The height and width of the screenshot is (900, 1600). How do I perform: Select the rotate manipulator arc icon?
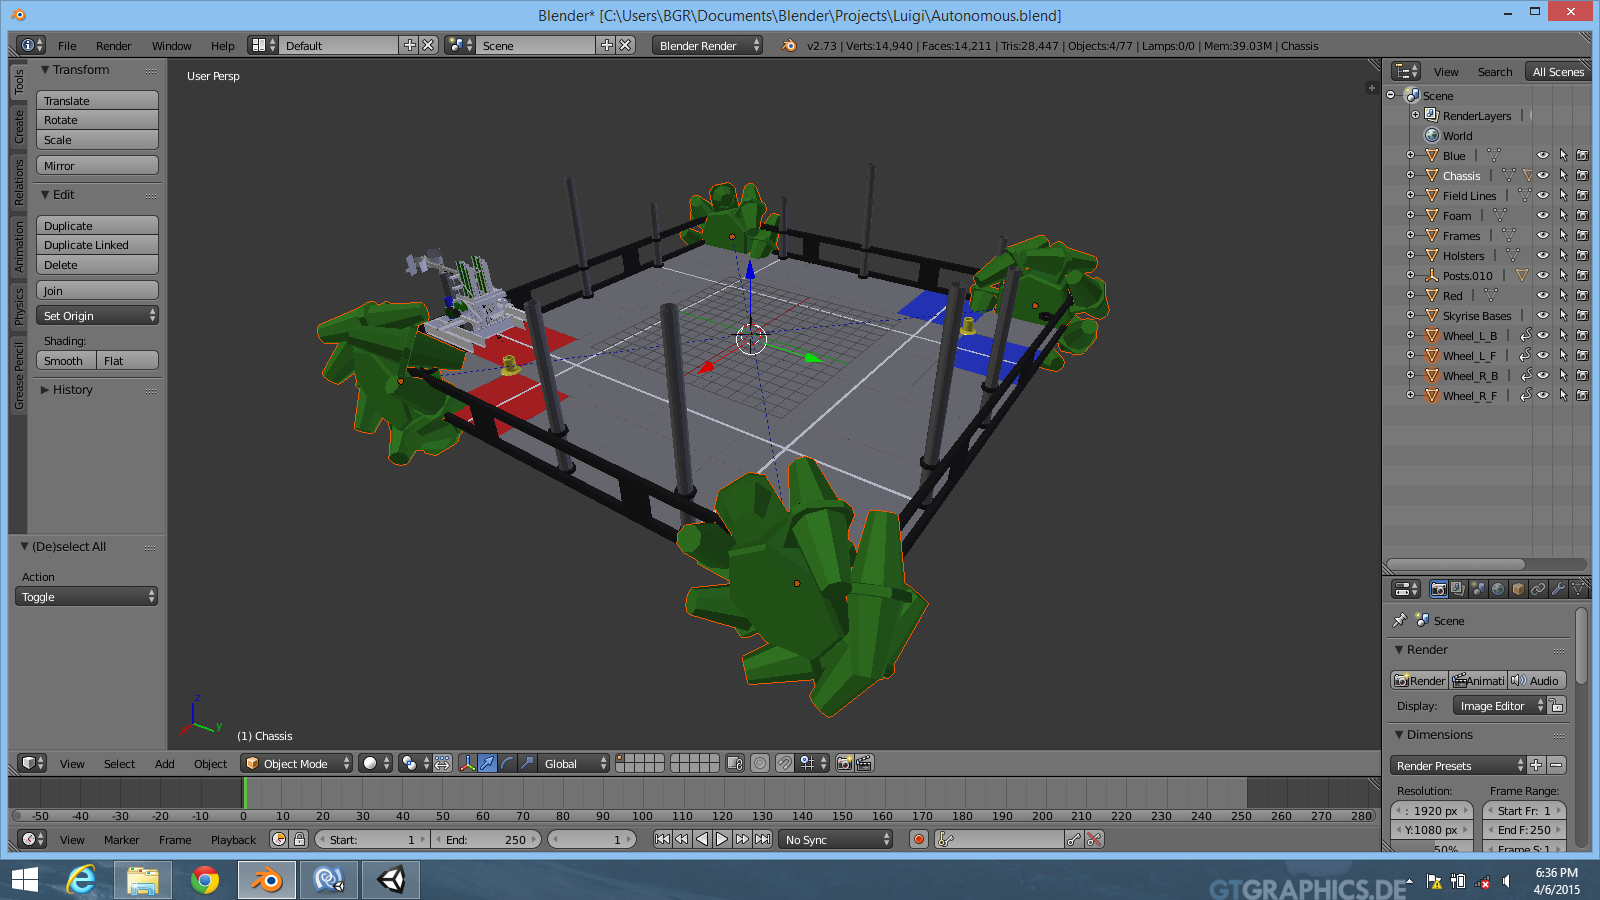(507, 763)
